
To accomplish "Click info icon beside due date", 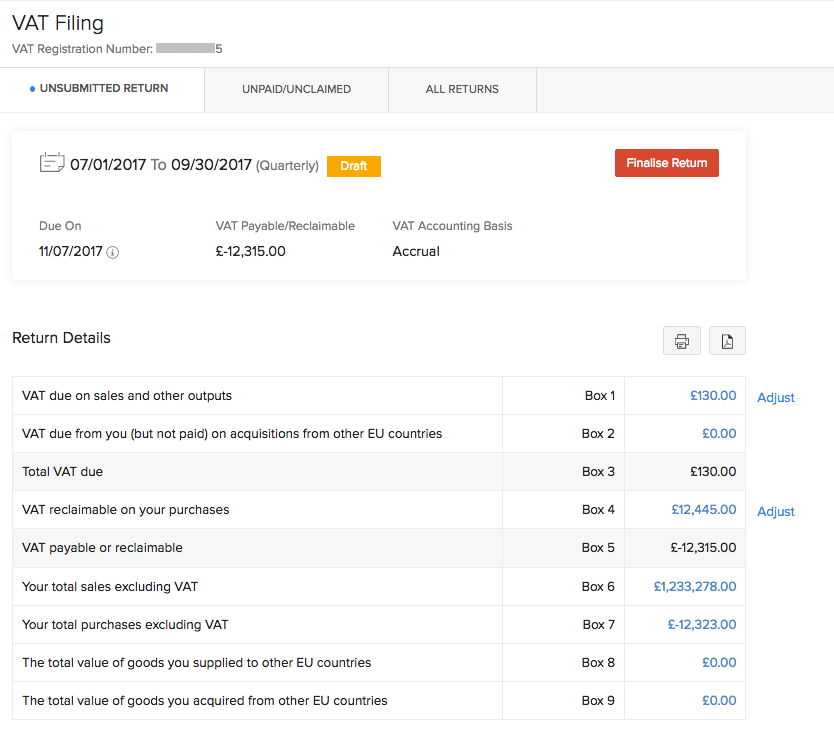I will pos(113,253).
